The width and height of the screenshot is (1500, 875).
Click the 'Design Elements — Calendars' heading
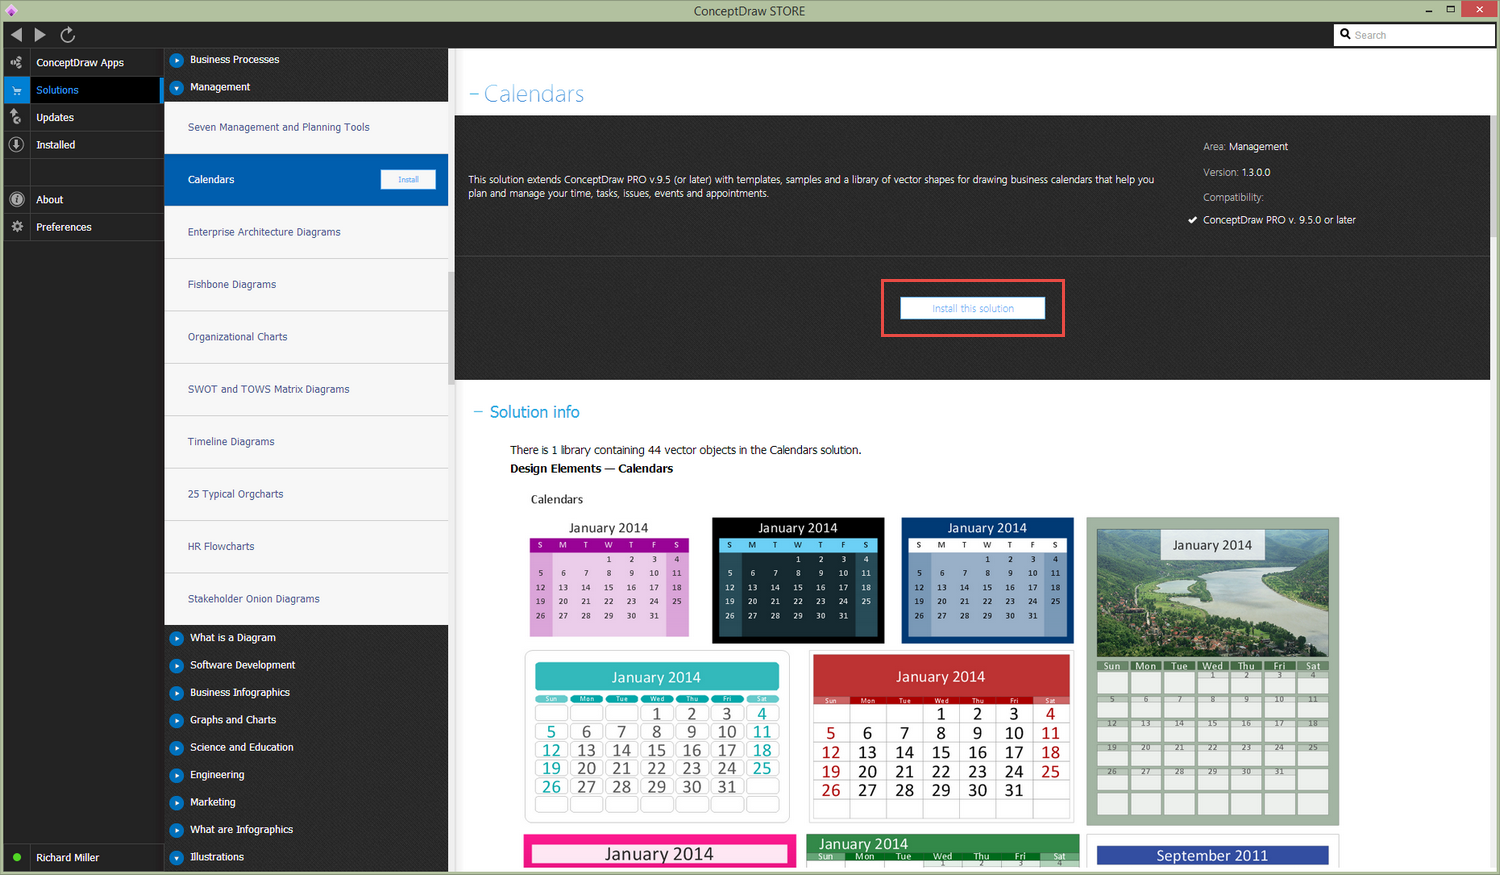(591, 469)
